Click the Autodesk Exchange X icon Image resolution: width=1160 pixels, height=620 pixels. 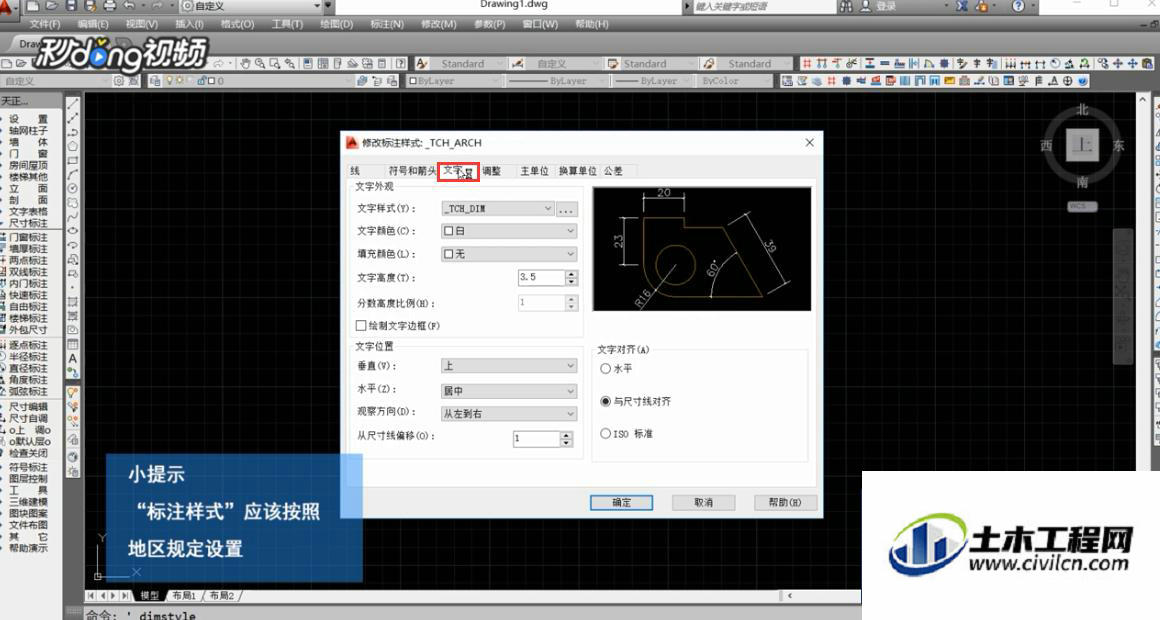[961, 6]
